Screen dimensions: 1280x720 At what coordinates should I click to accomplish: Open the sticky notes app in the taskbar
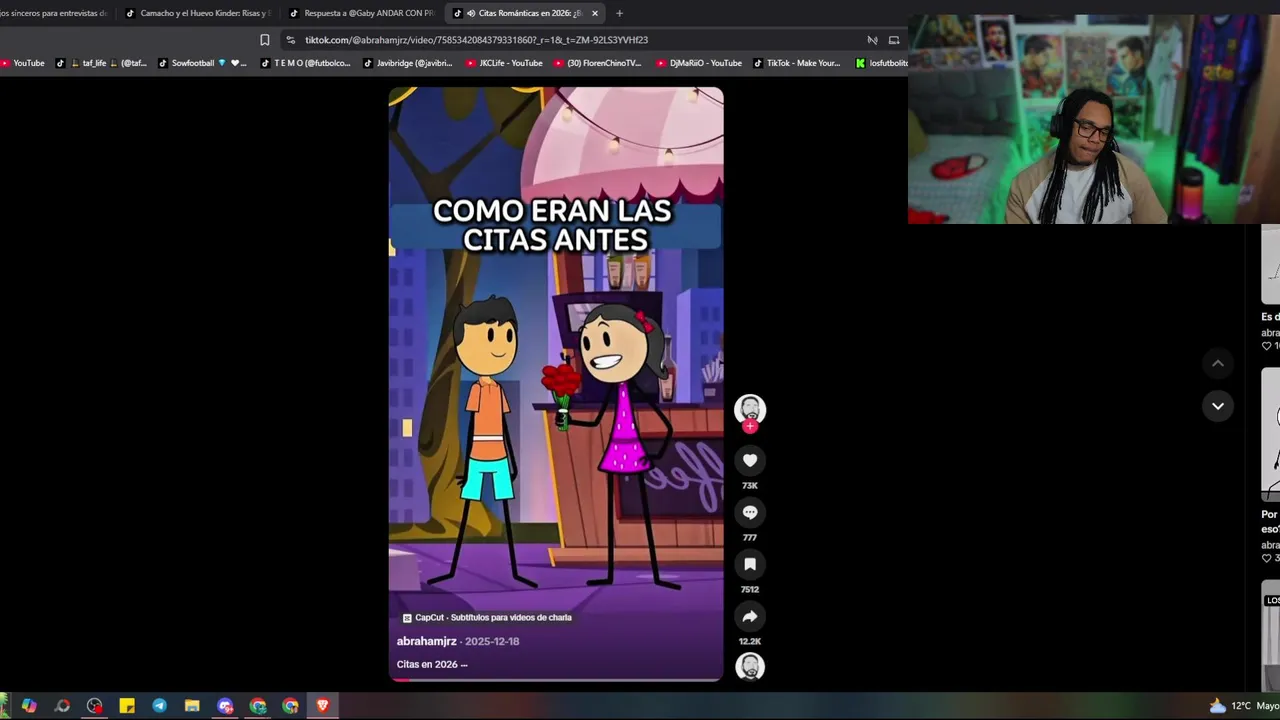[127, 706]
